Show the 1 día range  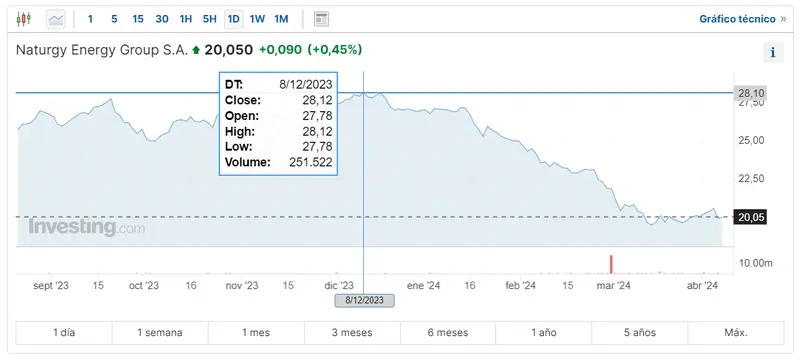(x=64, y=333)
